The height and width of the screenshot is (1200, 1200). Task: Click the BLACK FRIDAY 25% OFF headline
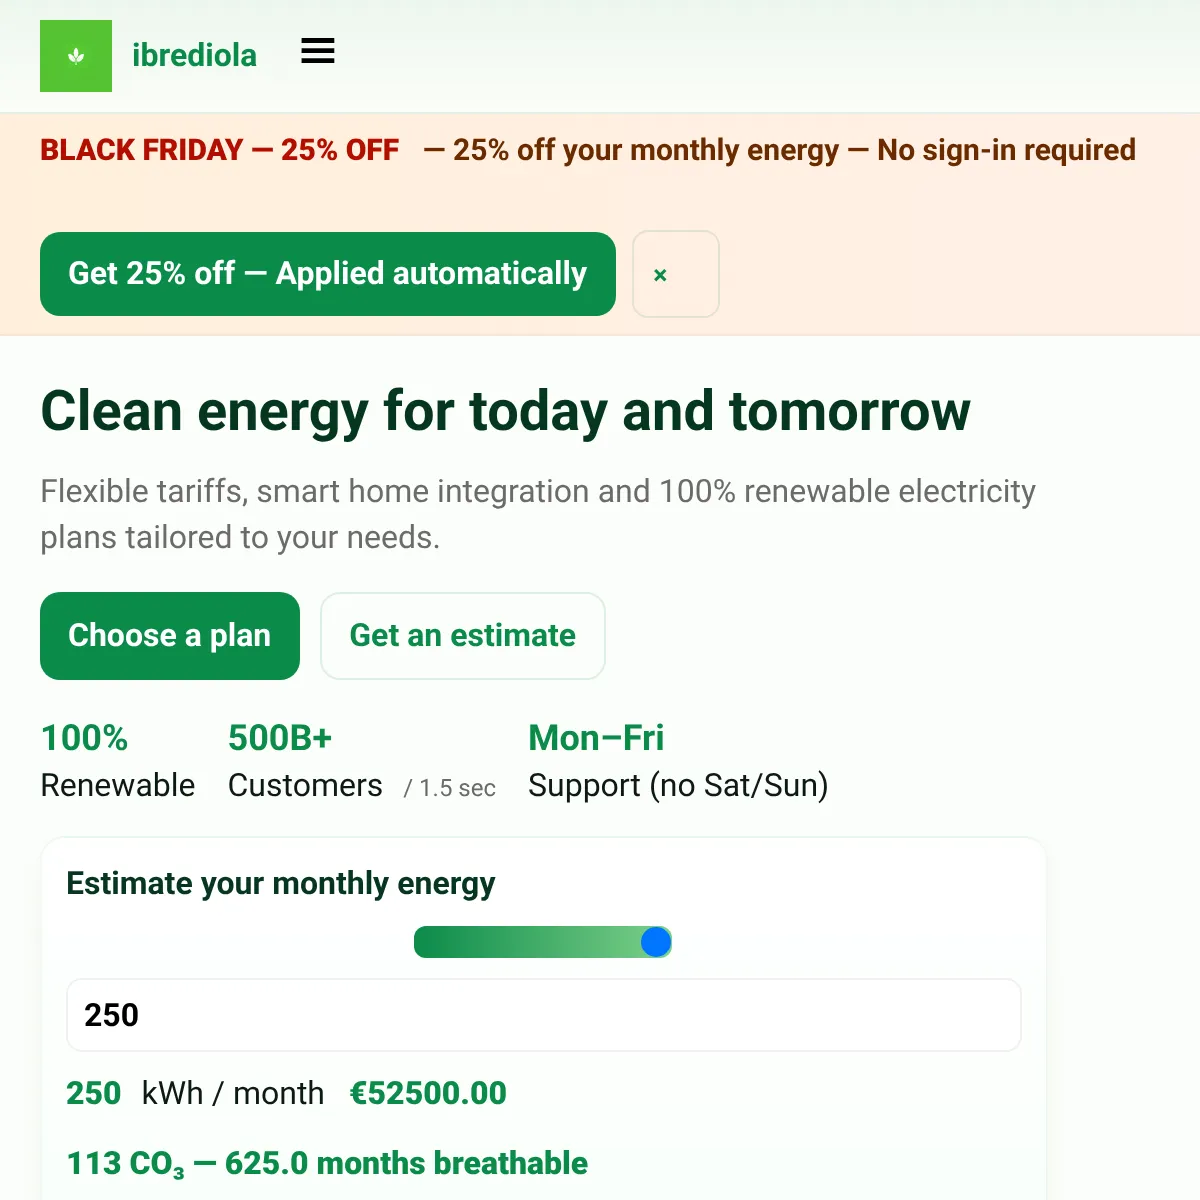coord(220,150)
